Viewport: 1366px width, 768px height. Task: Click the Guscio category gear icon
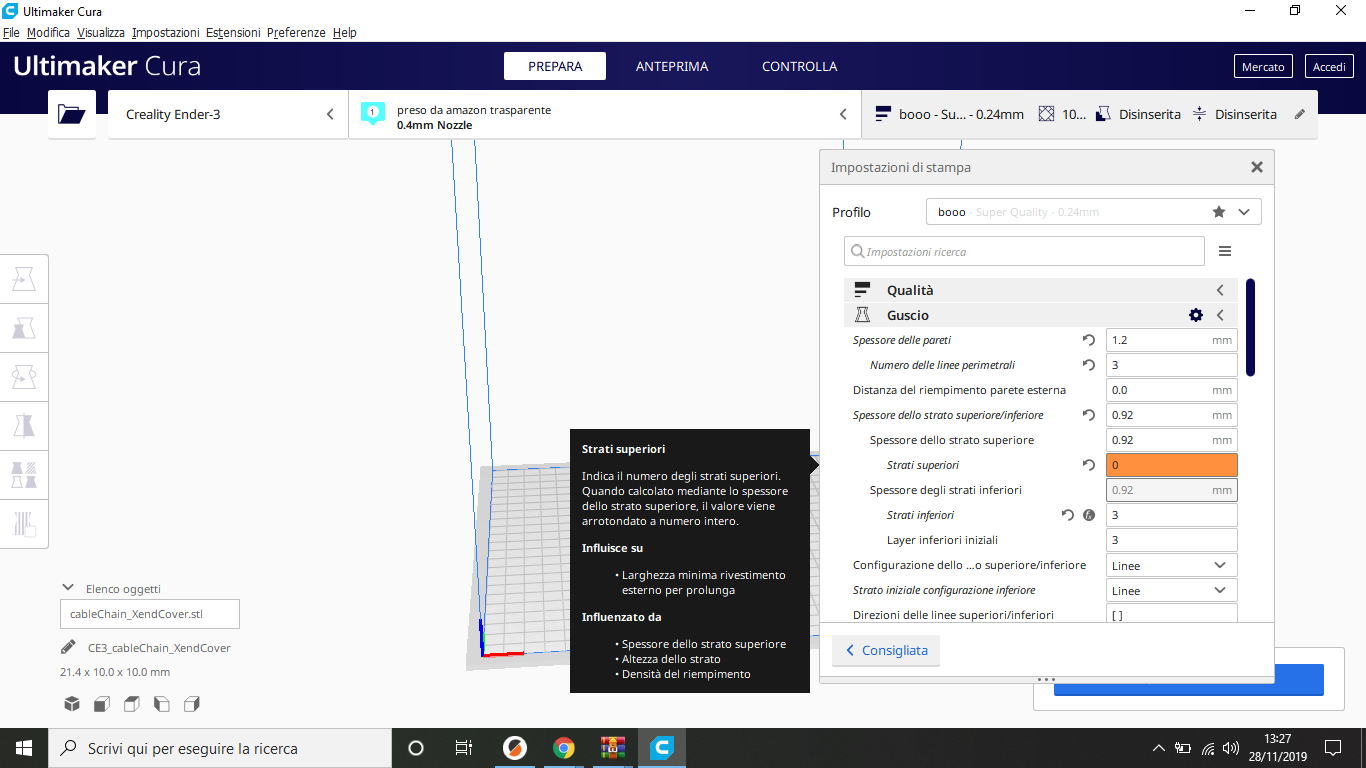click(x=1195, y=315)
